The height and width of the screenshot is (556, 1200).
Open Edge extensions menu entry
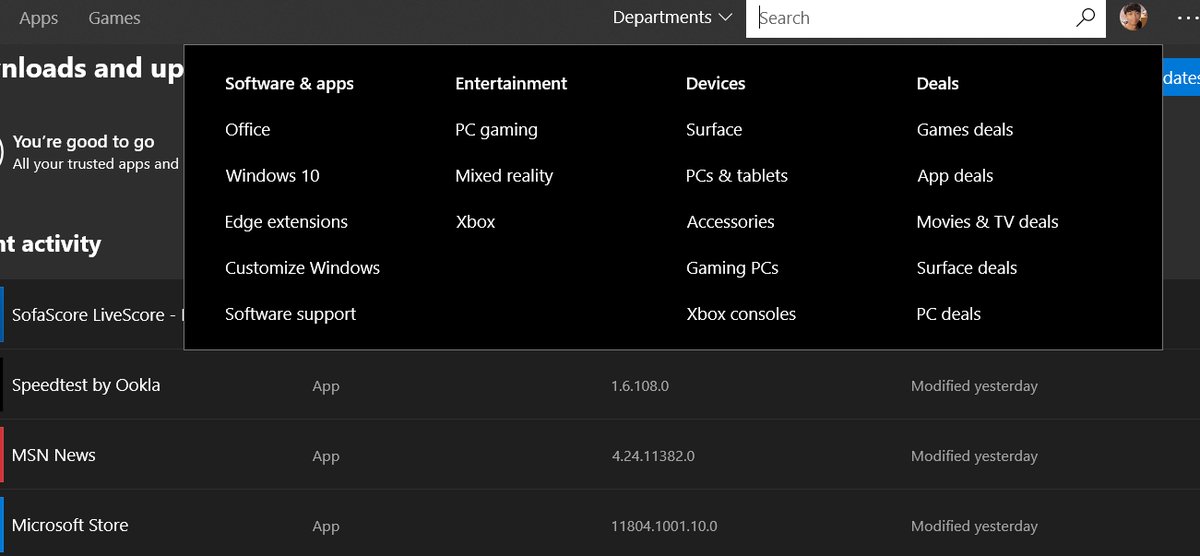(286, 222)
